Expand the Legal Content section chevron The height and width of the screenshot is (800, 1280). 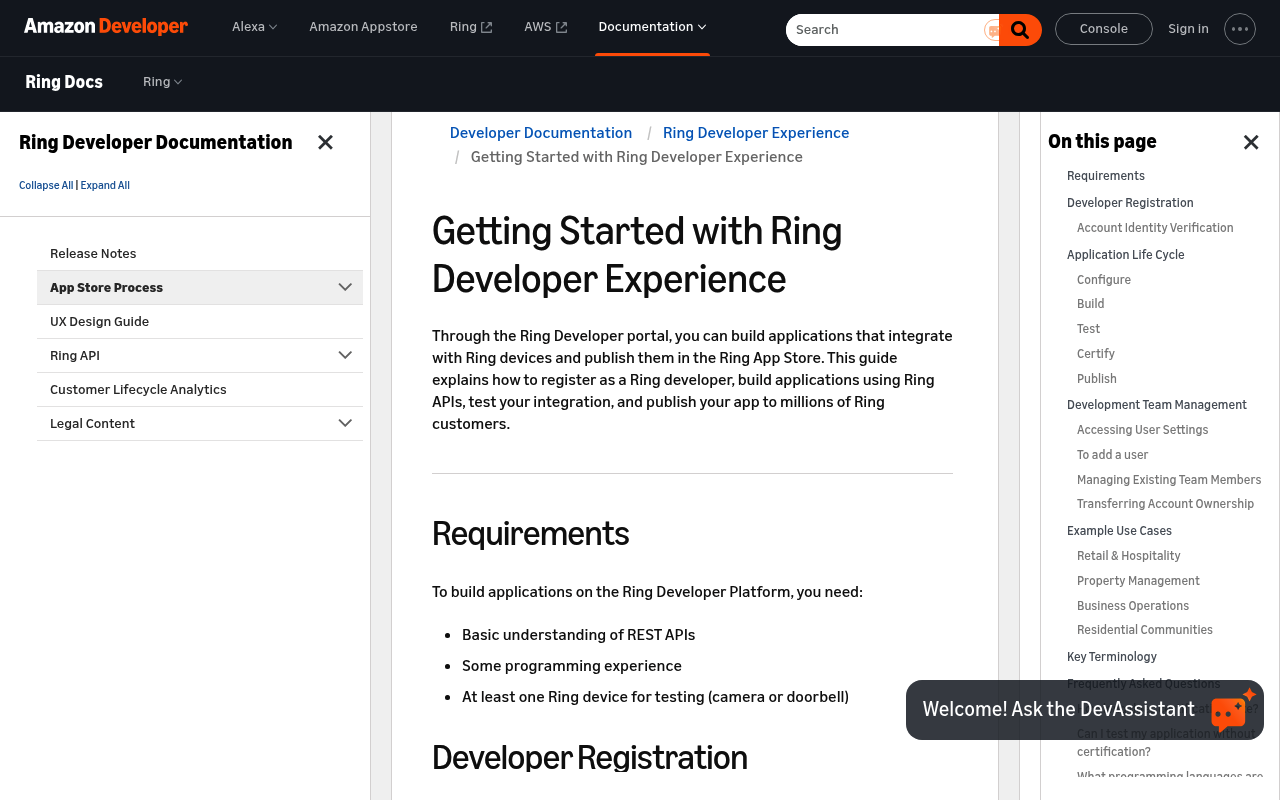345,423
